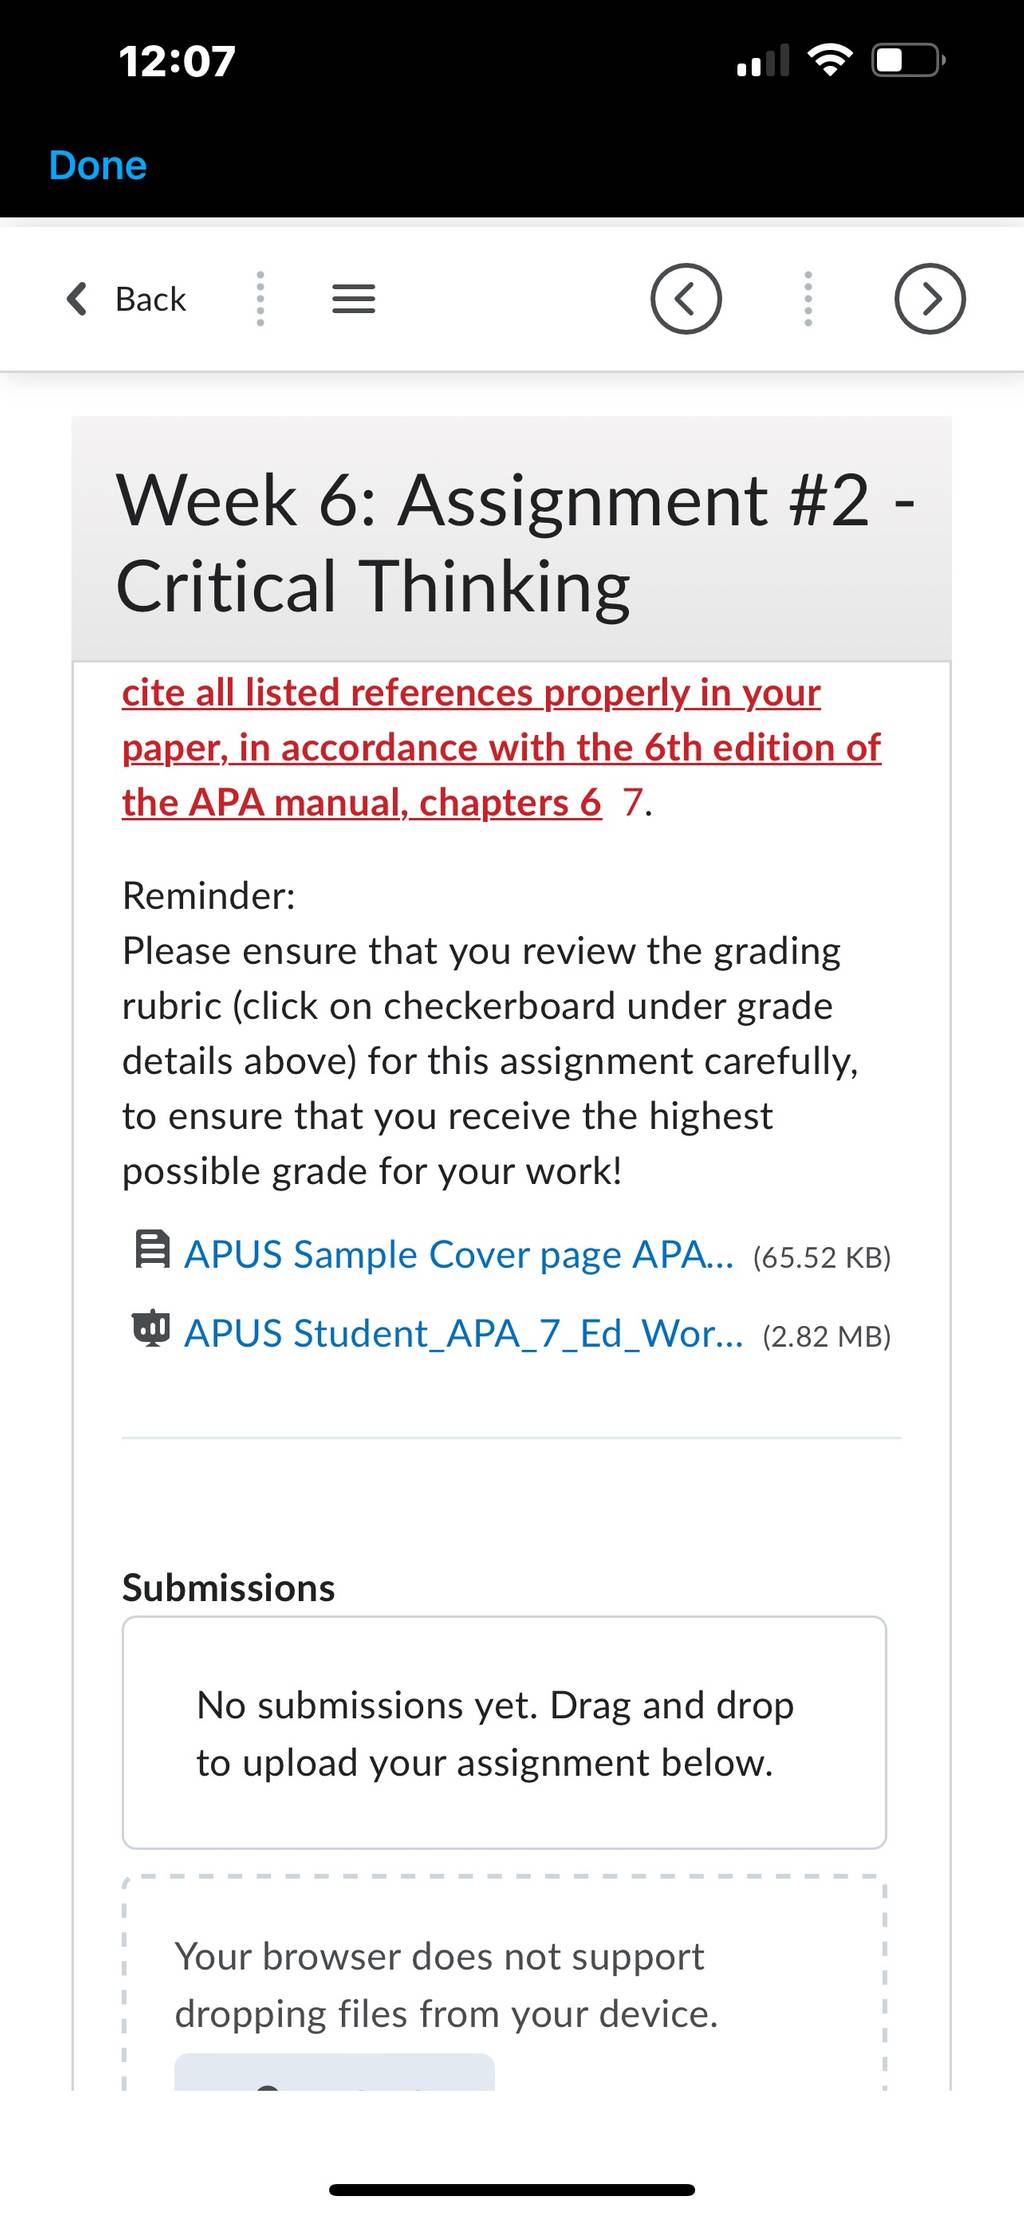Tap the Done button
1024x2215 pixels.
coord(98,165)
